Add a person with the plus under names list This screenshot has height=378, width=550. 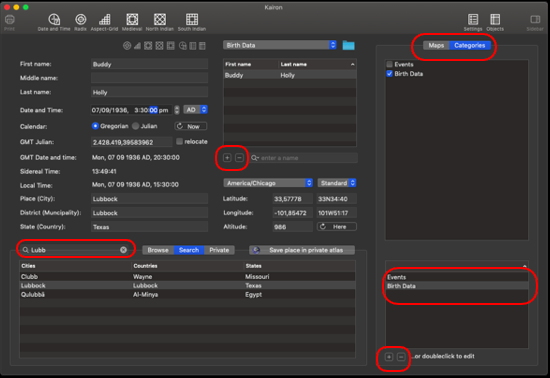pyautogui.click(x=227, y=158)
